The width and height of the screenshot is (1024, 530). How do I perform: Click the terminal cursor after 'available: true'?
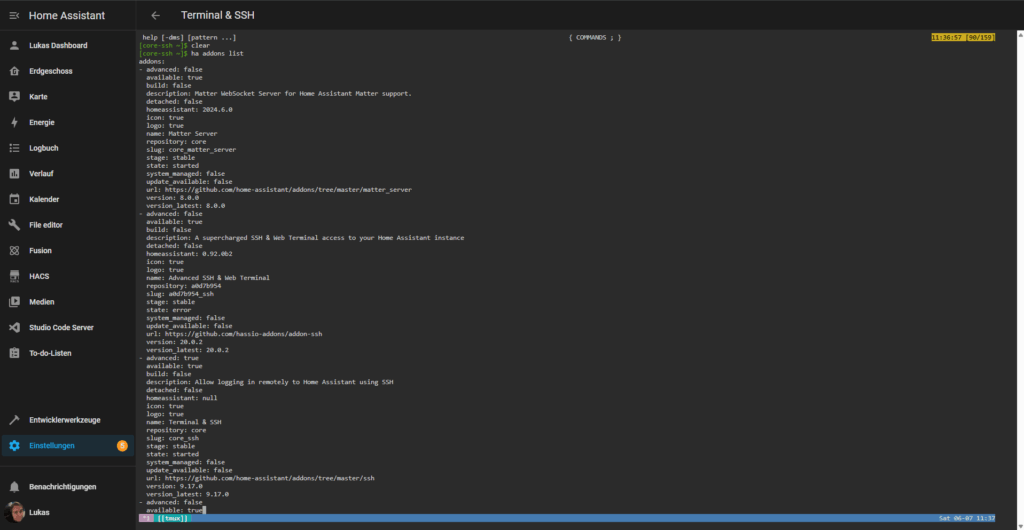(204, 510)
